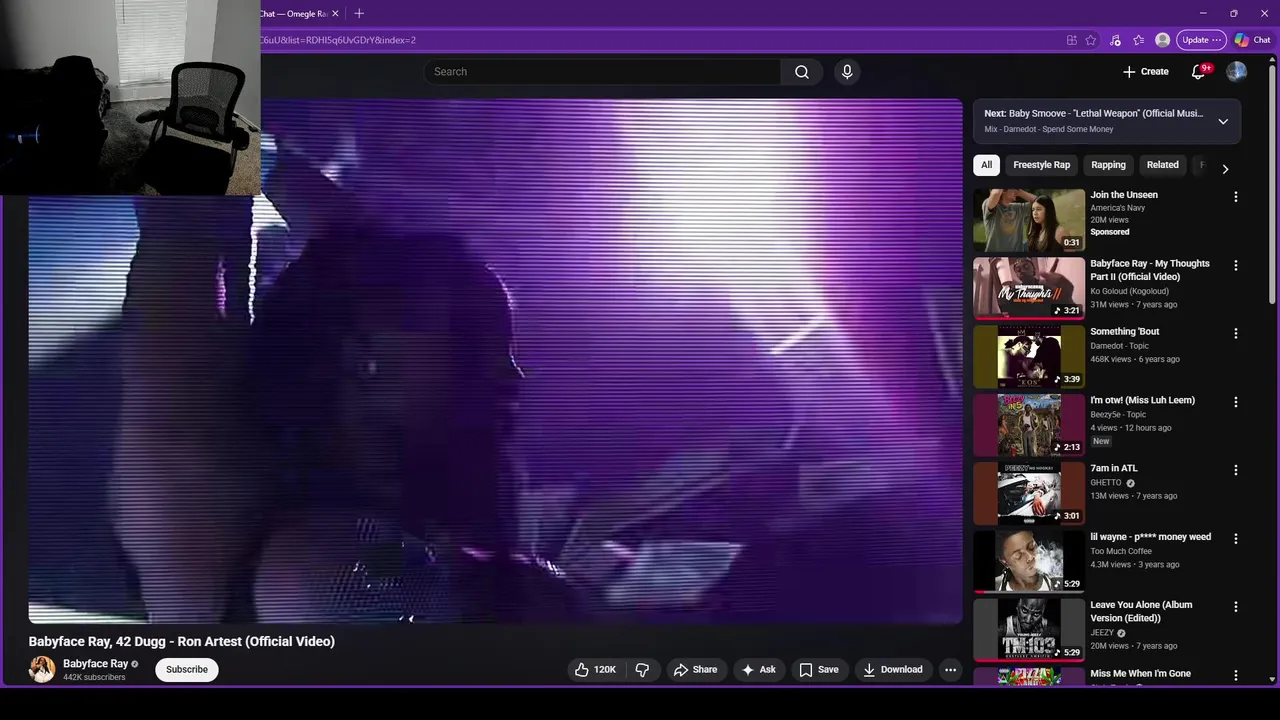Click the browser Update button

coord(1201,40)
